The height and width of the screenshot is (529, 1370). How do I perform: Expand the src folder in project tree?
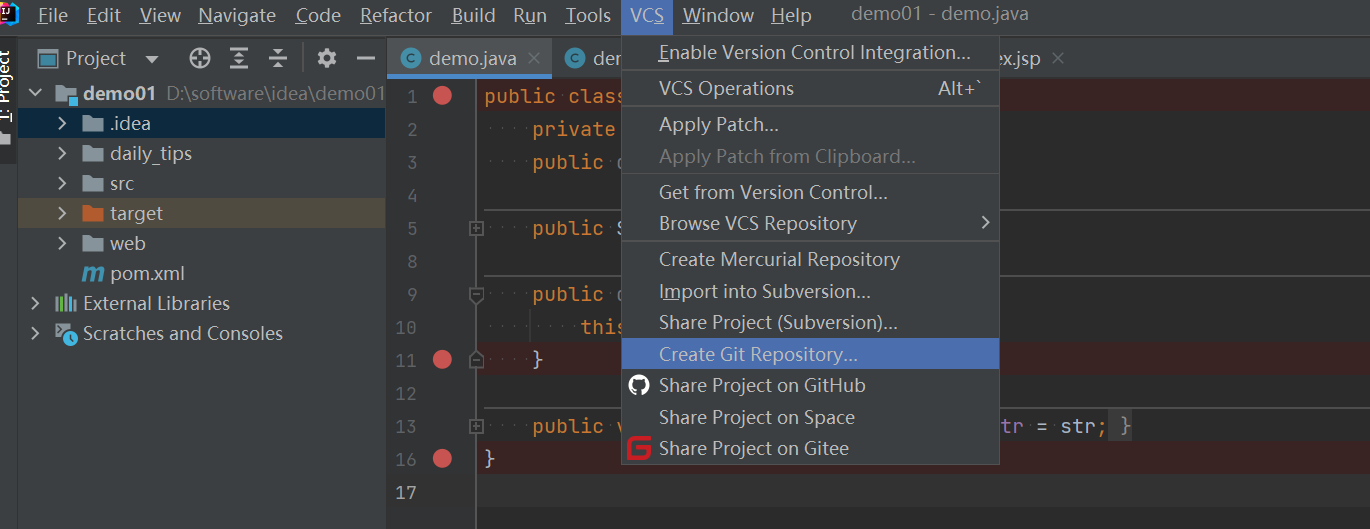(62, 184)
